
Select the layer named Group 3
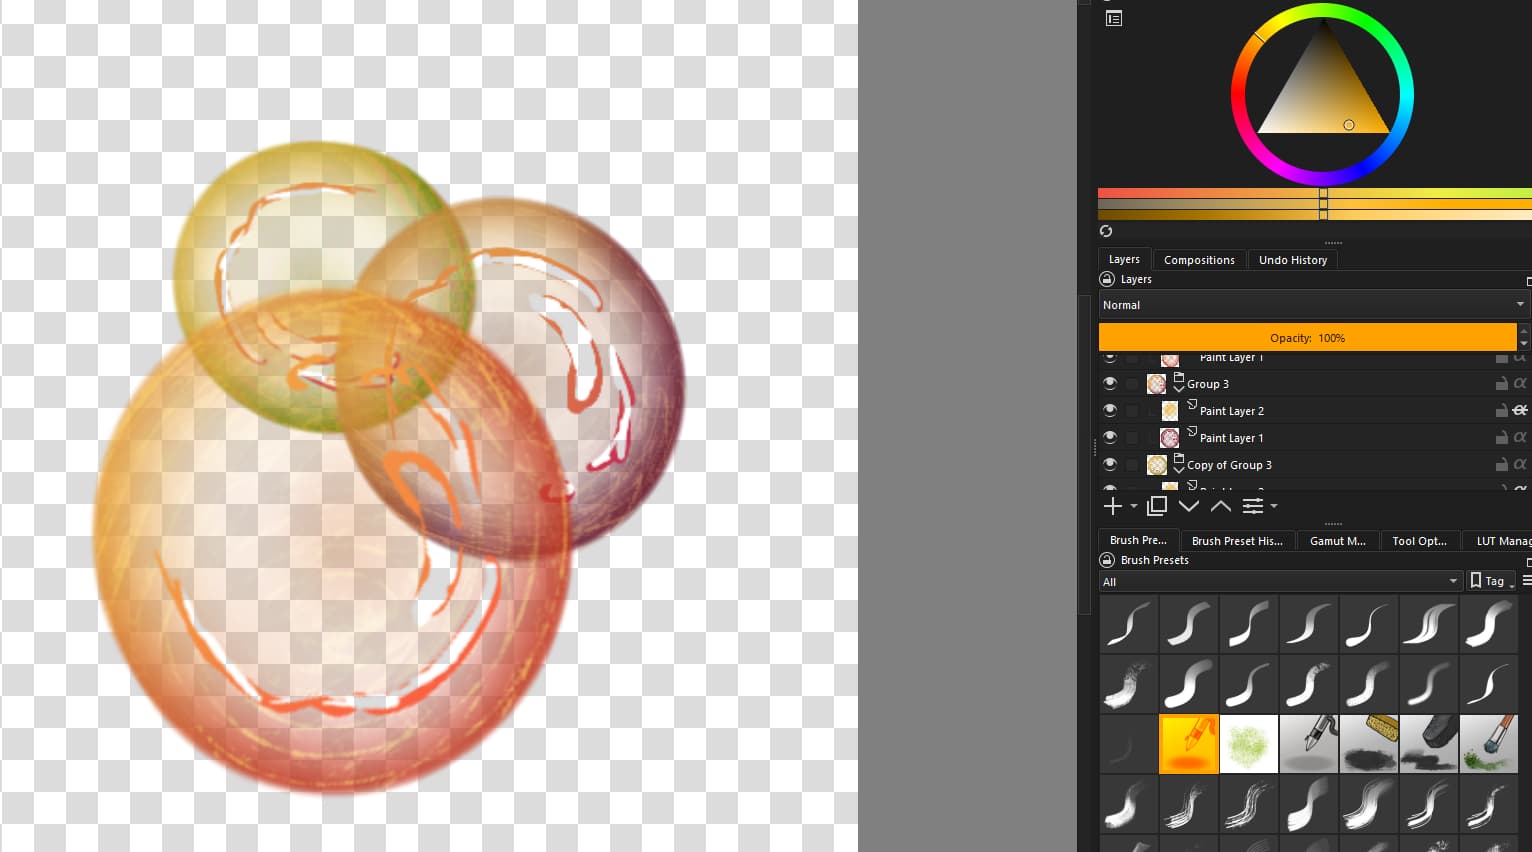[1208, 384]
